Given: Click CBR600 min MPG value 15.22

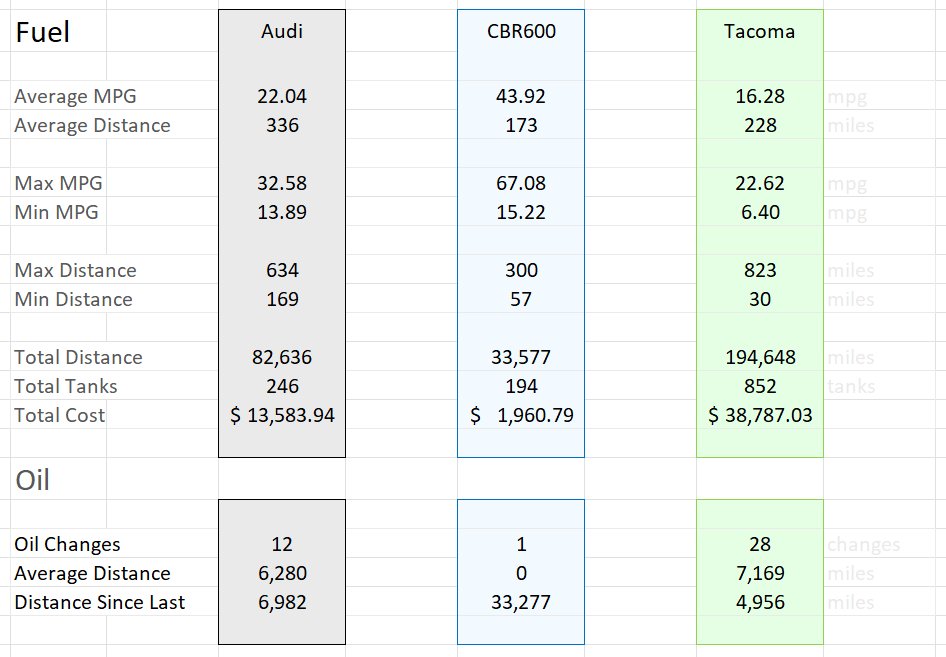Looking at the screenshot, I should (x=521, y=212).
